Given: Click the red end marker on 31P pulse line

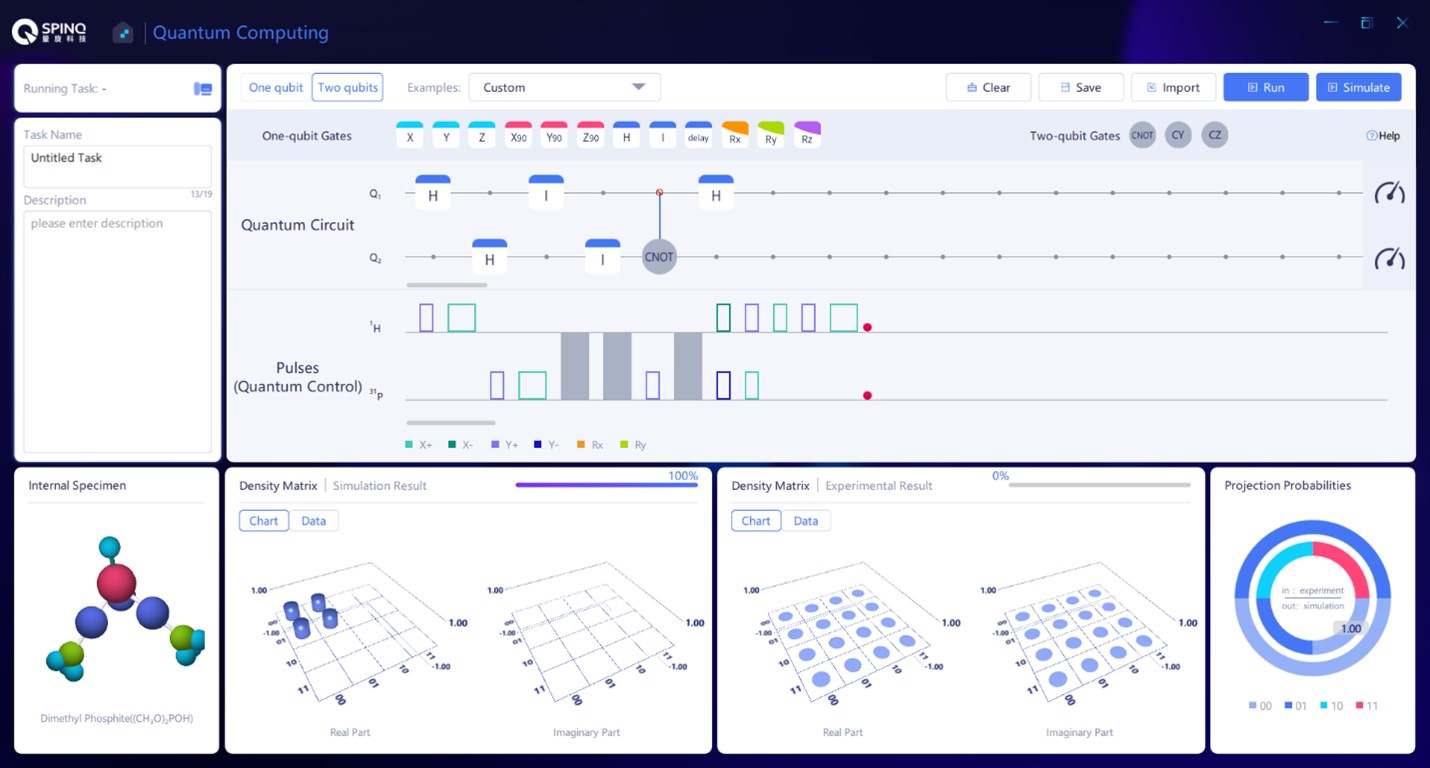Looking at the screenshot, I should [867, 395].
